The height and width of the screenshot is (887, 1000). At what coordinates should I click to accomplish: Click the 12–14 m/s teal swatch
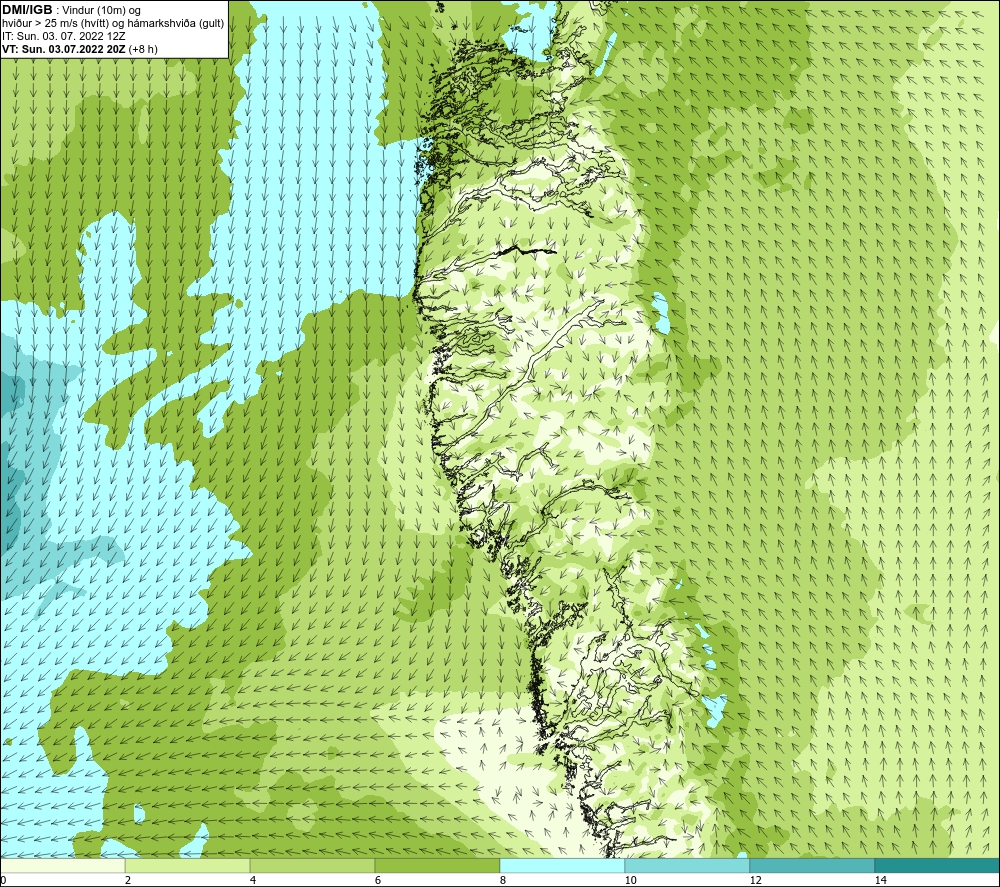coord(812,865)
